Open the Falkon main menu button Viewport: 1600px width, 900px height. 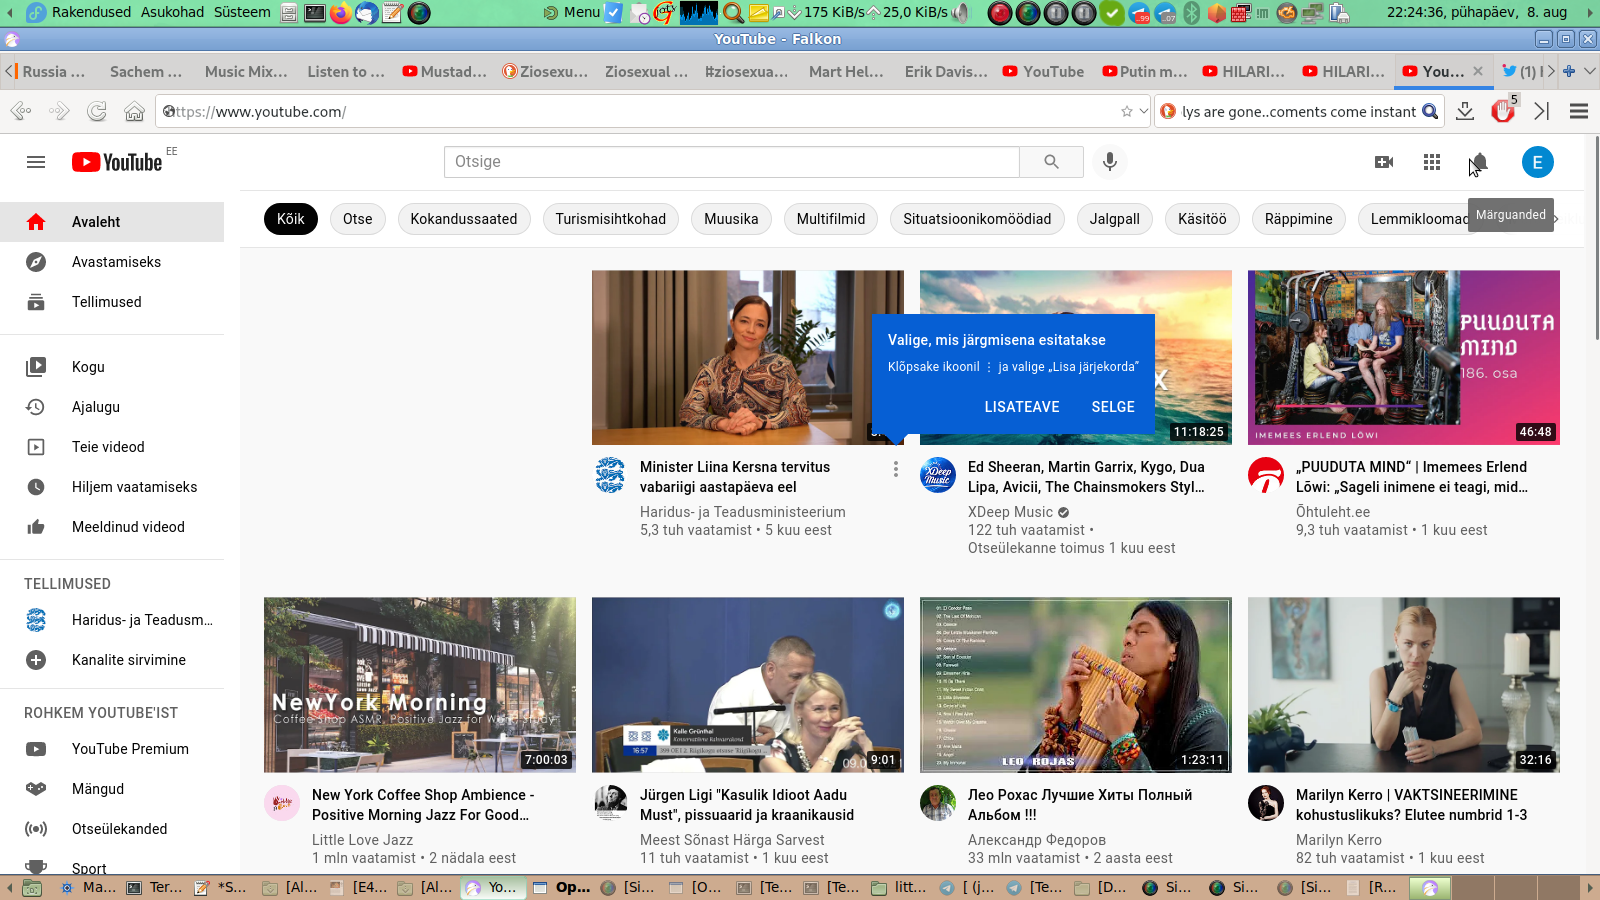pos(1579,111)
